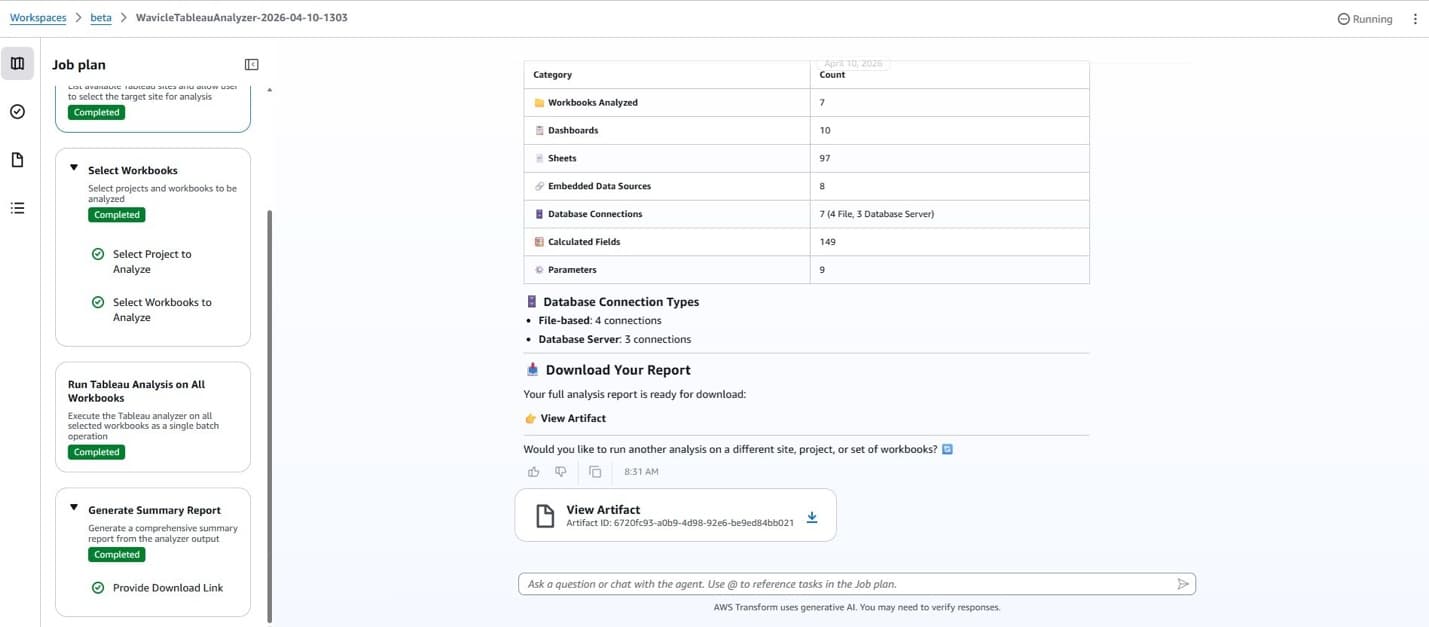Click the Parameters gear icon
Image resolution: width=1429 pixels, height=627 pixels.
[539, 270]
